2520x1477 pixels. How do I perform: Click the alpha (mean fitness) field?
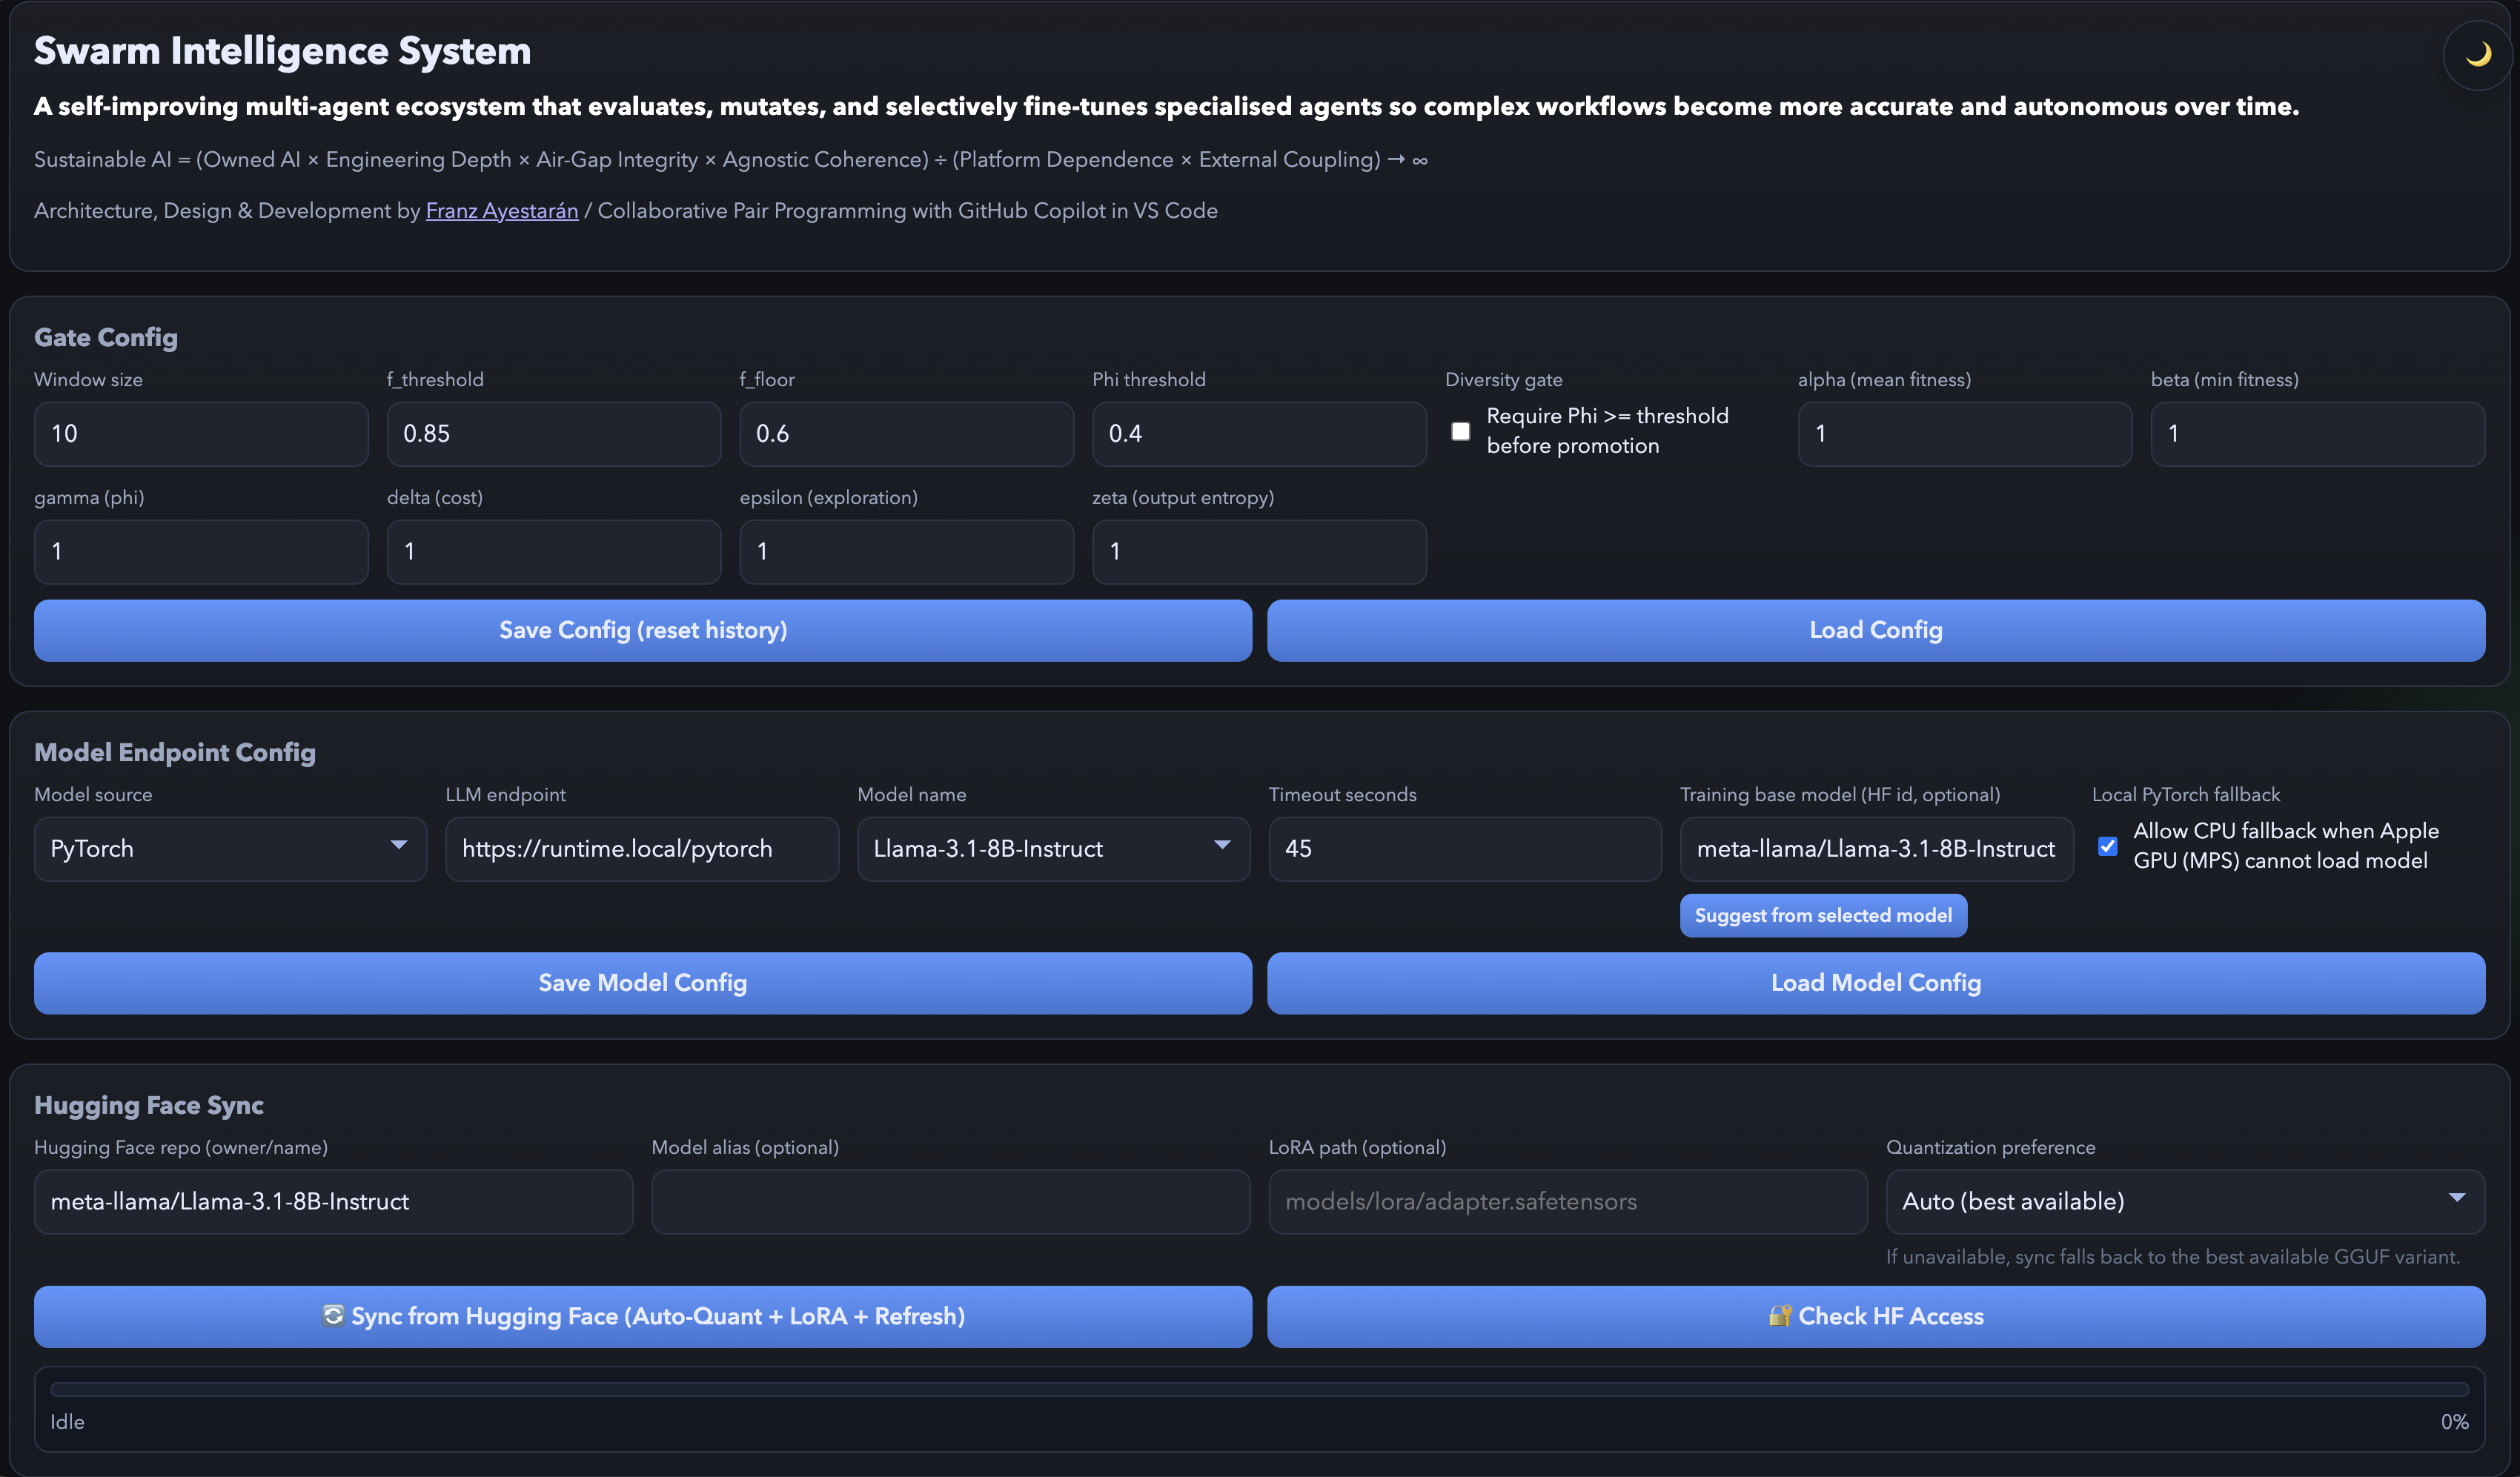[x=1965, y=434]
